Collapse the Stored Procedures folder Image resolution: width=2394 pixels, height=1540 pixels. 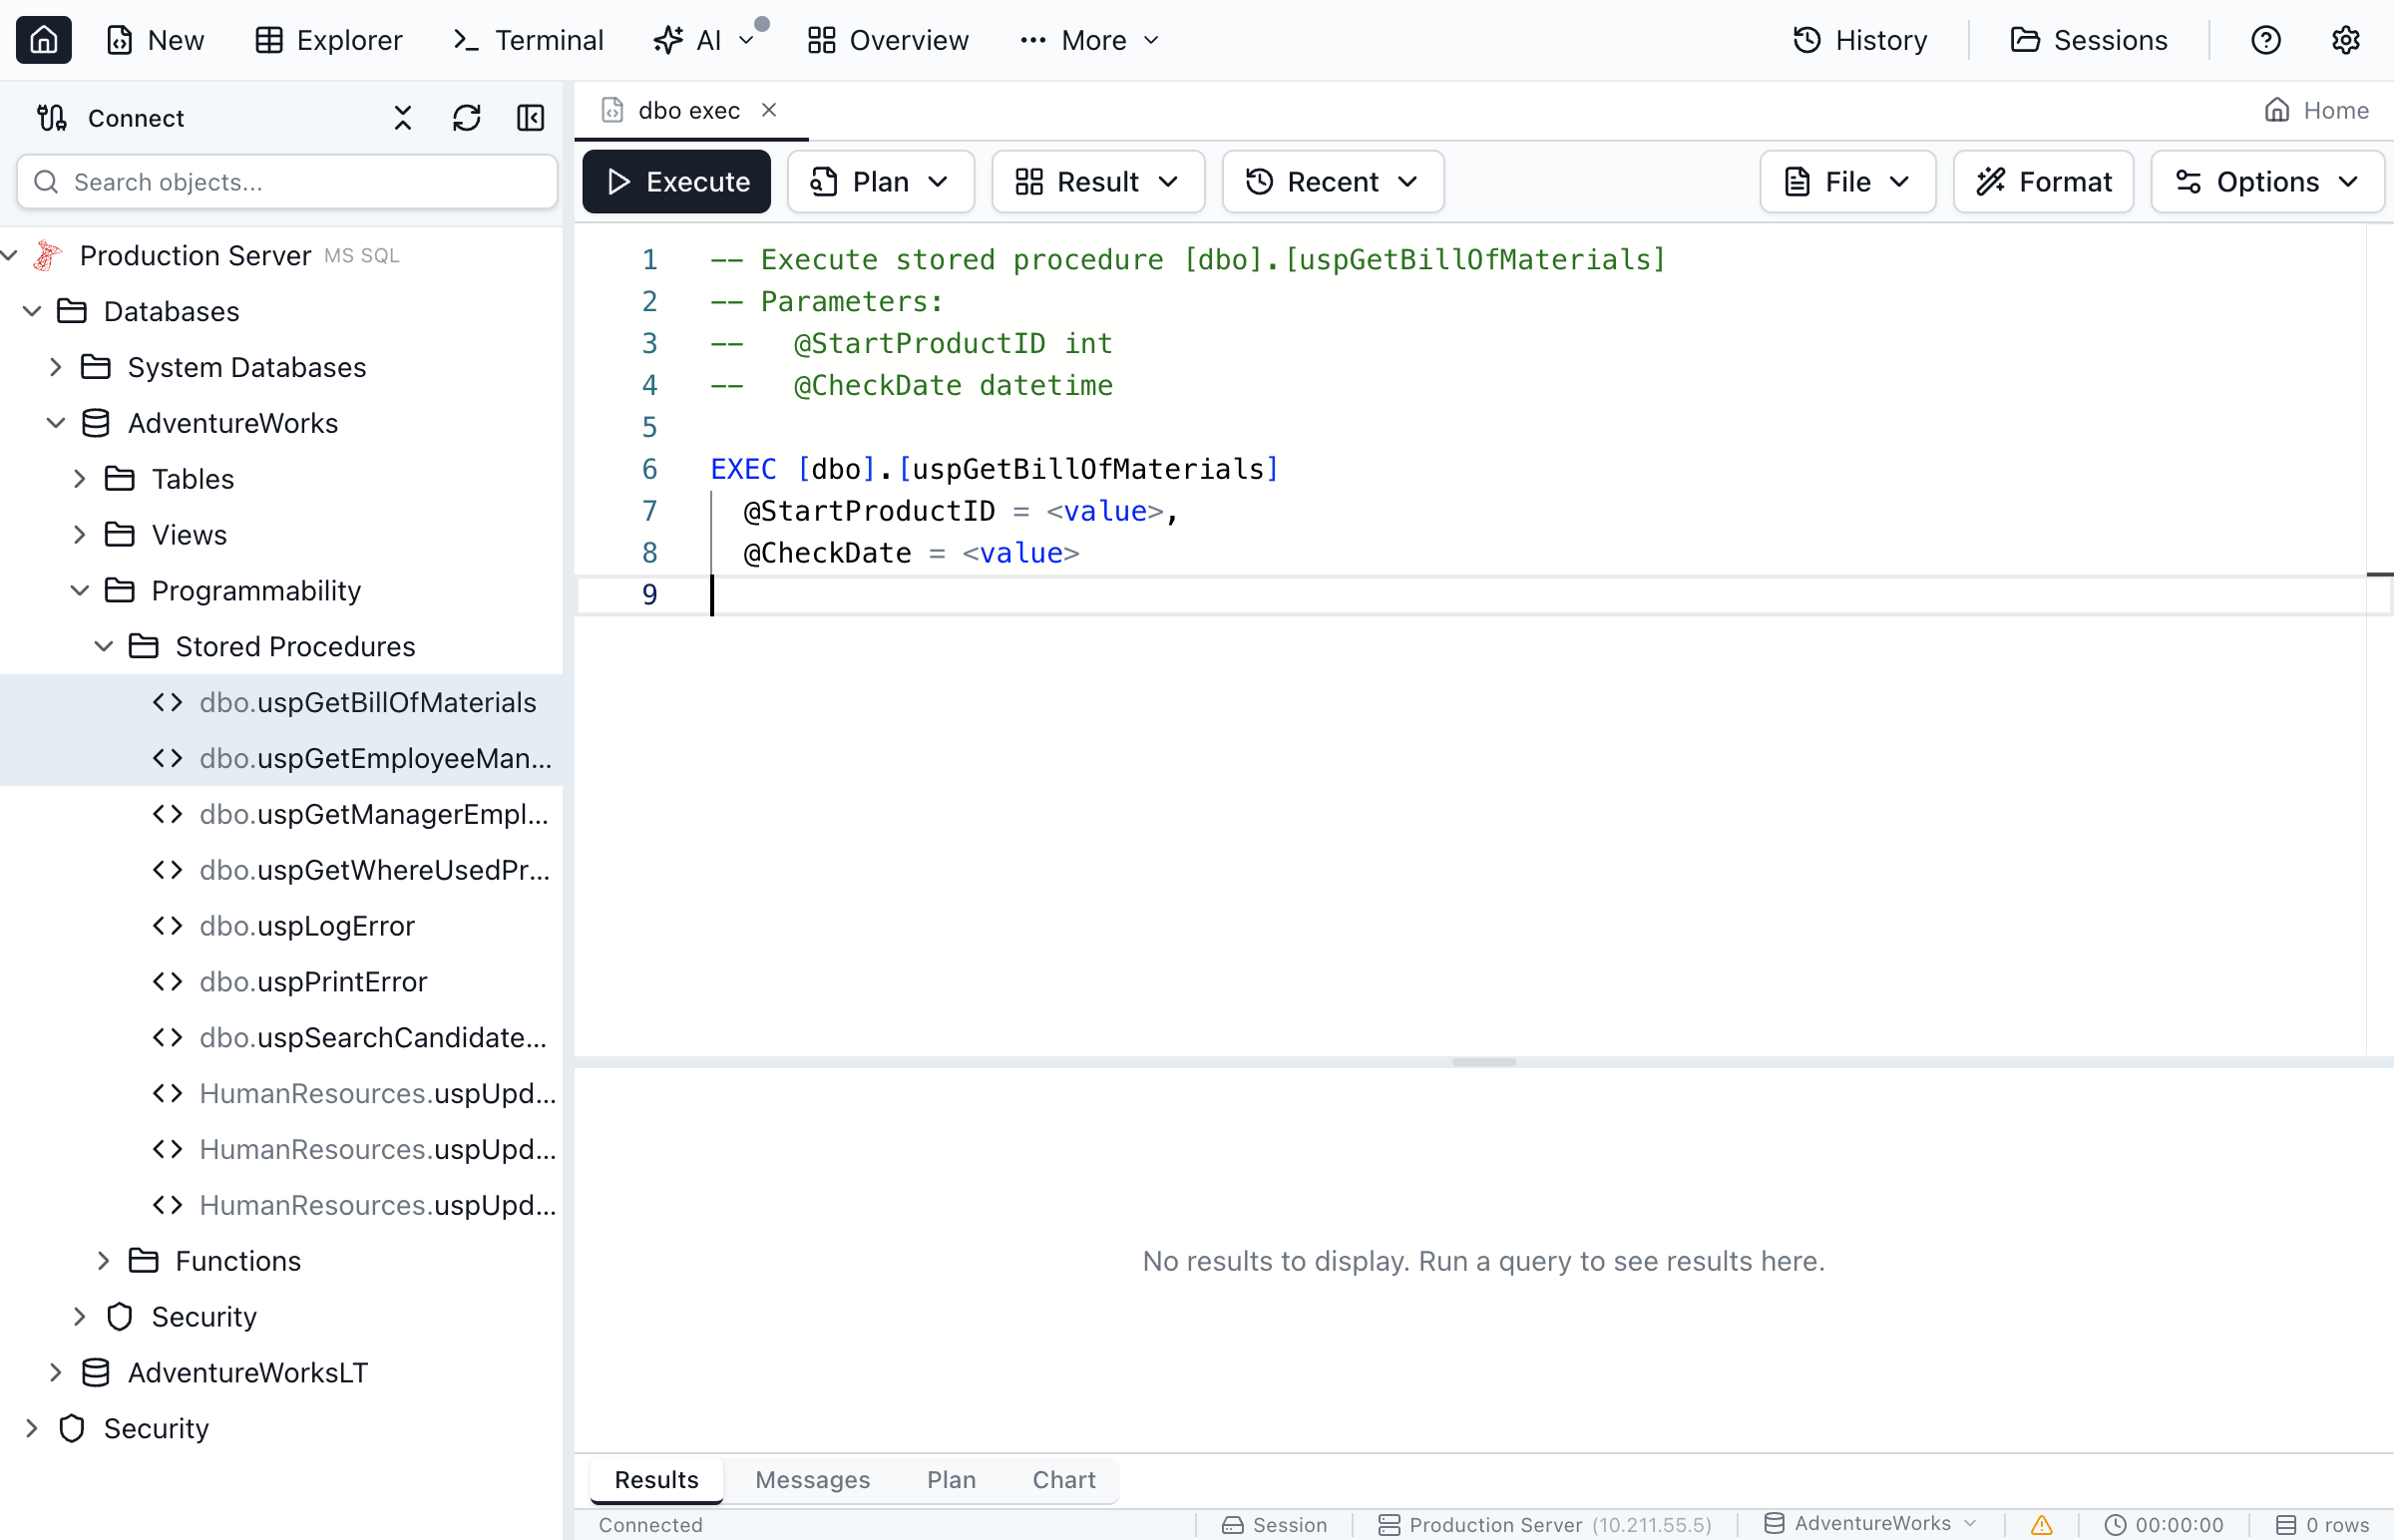(x=104, y=646)
